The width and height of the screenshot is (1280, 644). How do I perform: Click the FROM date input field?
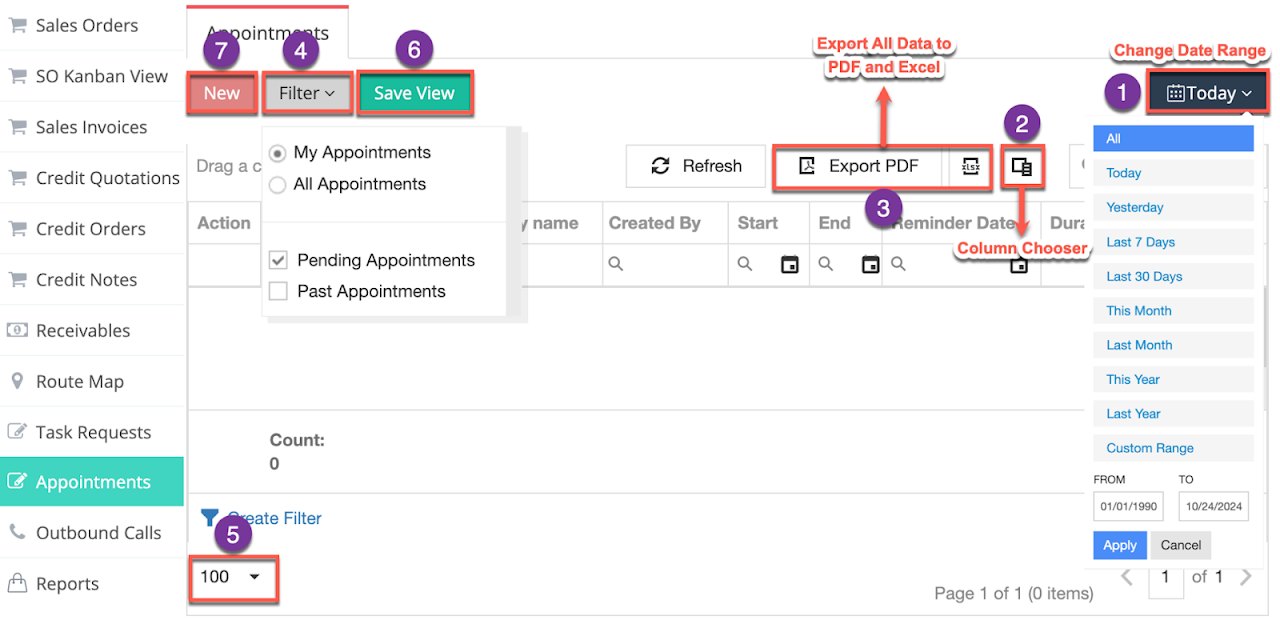1129,507
